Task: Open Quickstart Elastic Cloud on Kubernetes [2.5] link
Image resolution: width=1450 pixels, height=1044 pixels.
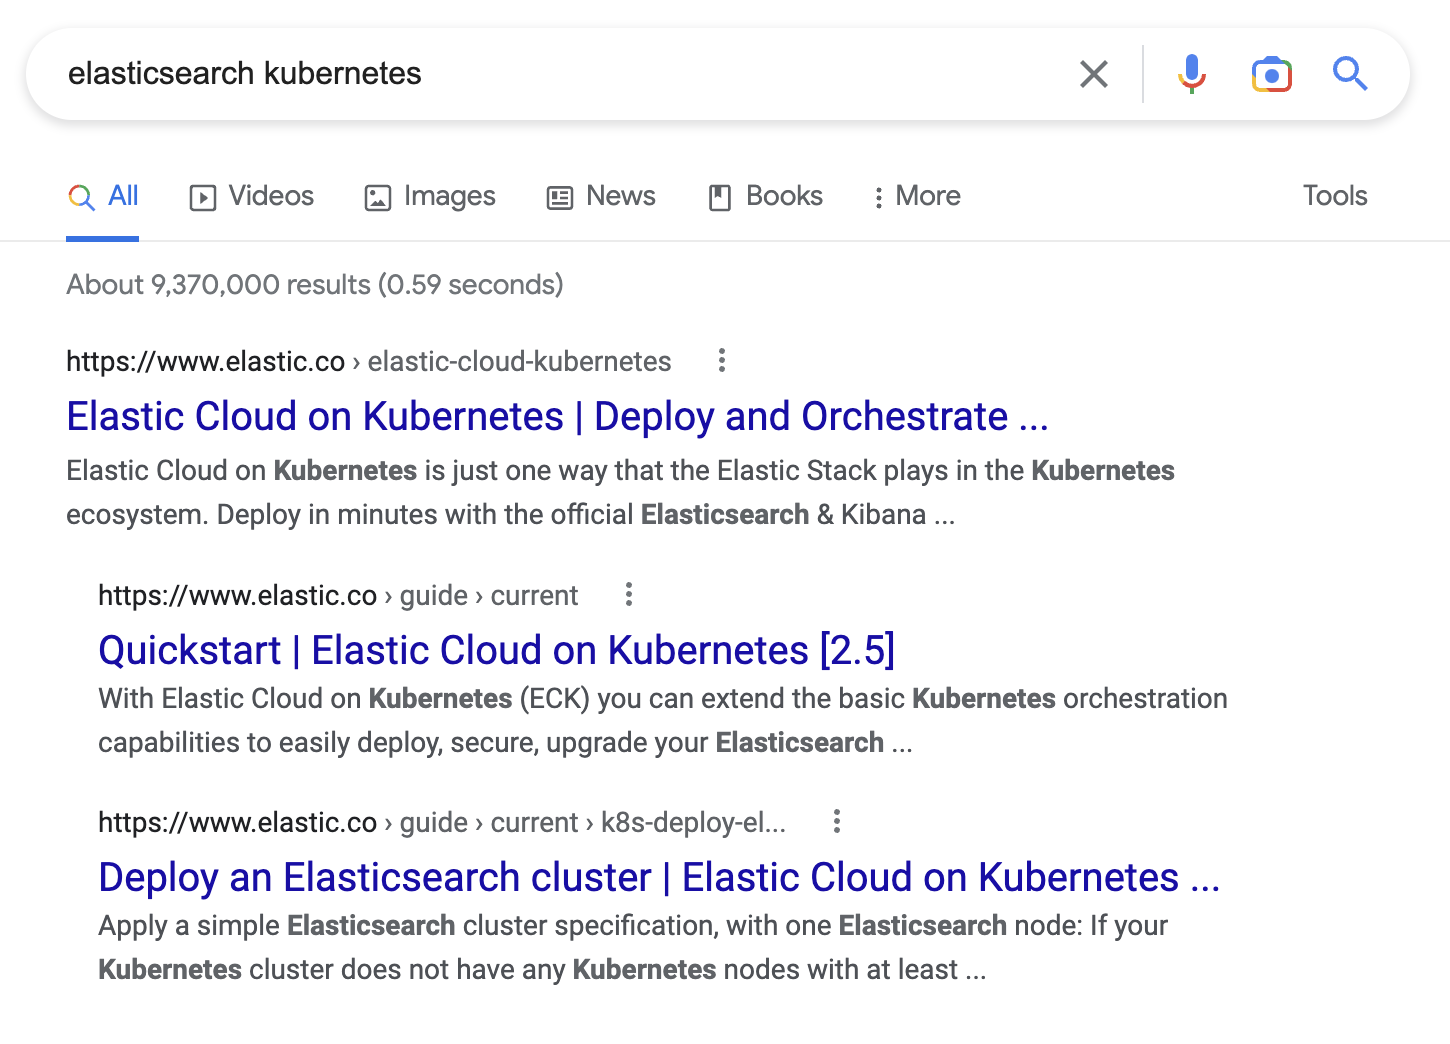Action: pos(496,650)
